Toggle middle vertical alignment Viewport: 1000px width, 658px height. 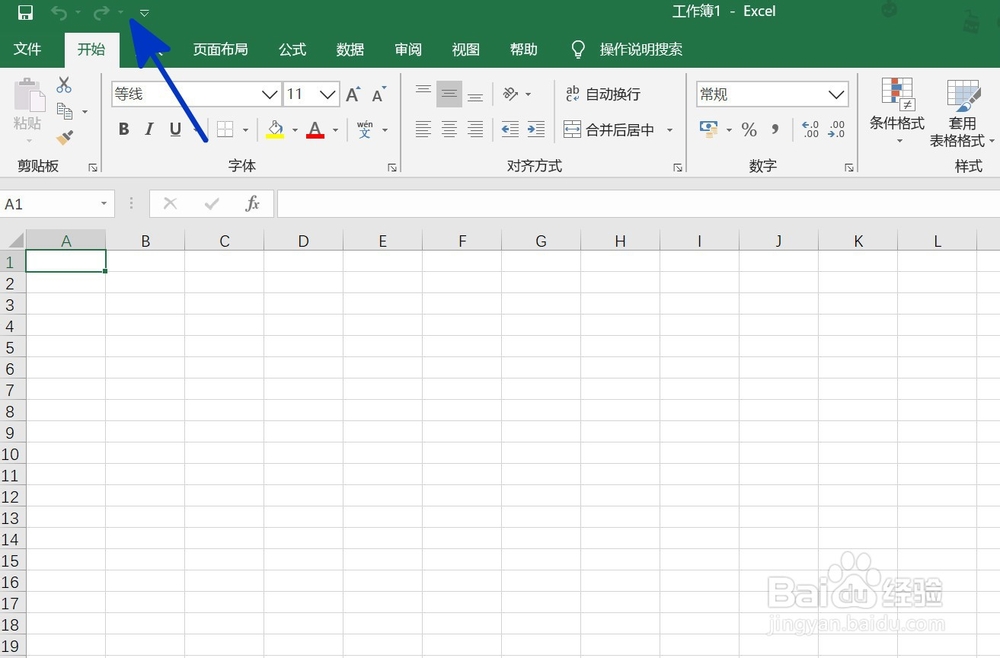pos(449,94)
